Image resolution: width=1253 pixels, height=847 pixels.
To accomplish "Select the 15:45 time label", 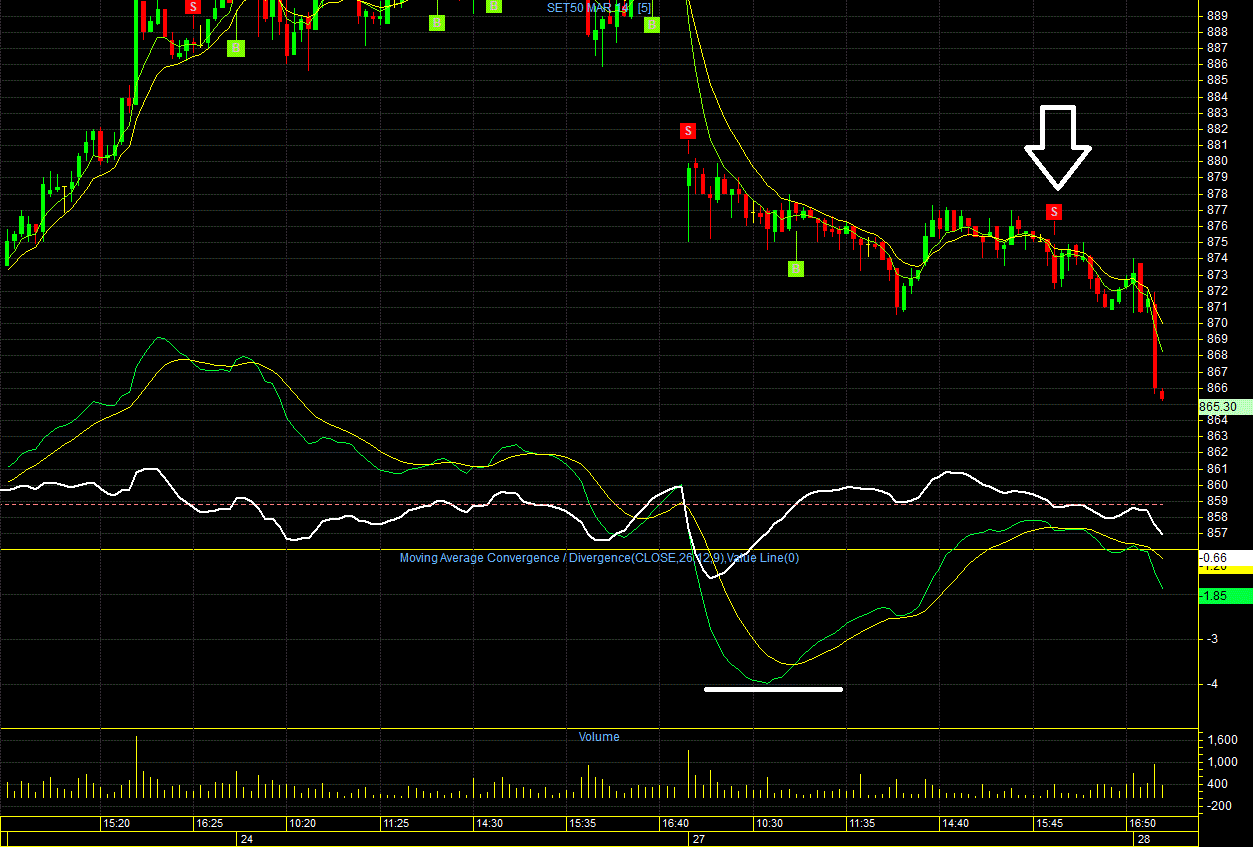I will (1049, 824).
